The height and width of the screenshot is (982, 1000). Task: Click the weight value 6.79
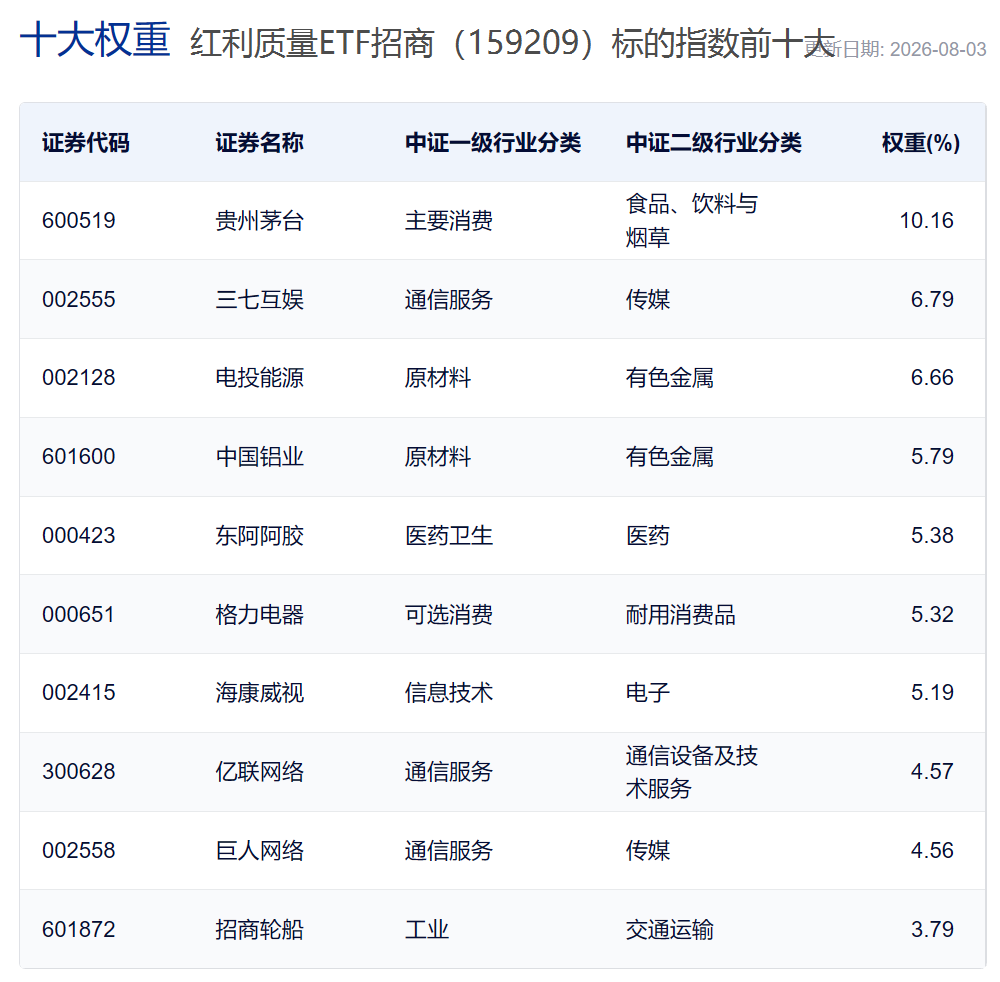click(x=932, y=299)
